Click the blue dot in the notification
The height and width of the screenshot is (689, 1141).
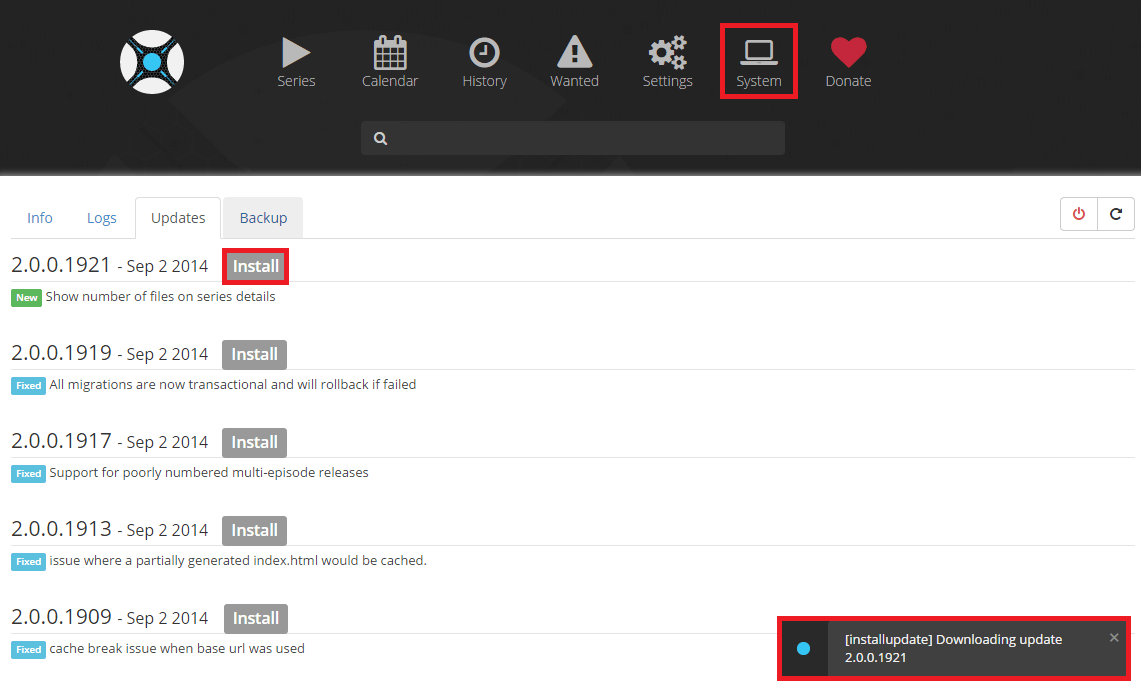click(x=803, y=648)
